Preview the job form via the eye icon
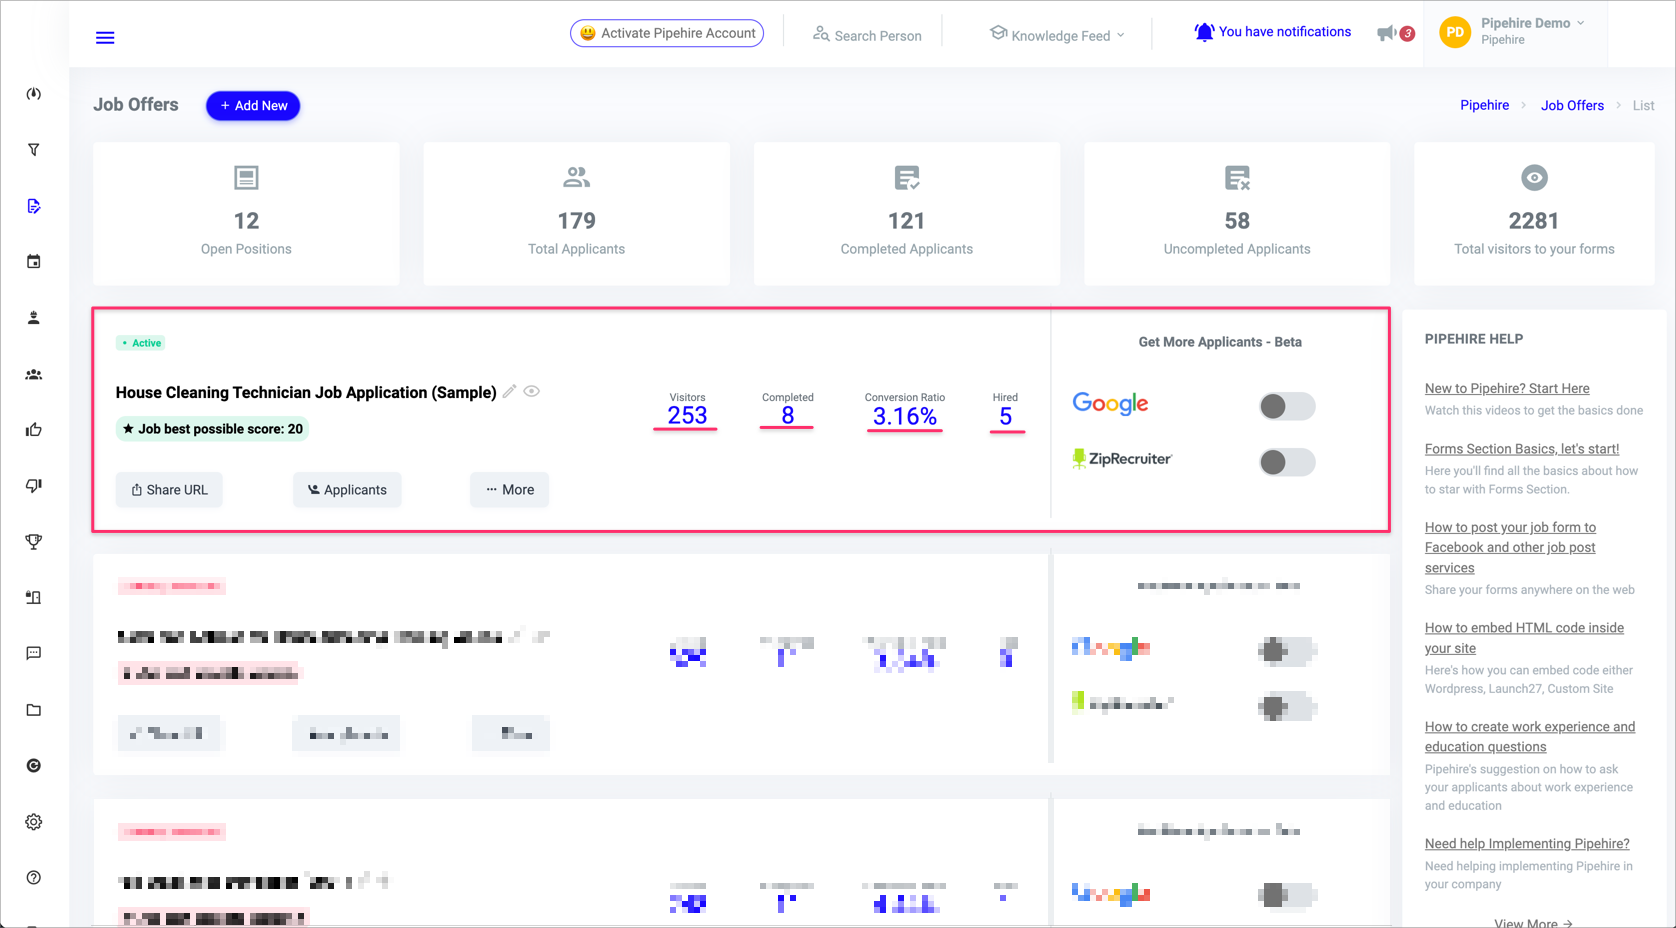The height and width of the screenshot is (928, 1676). pyautogui.click(x=532, y=391)
